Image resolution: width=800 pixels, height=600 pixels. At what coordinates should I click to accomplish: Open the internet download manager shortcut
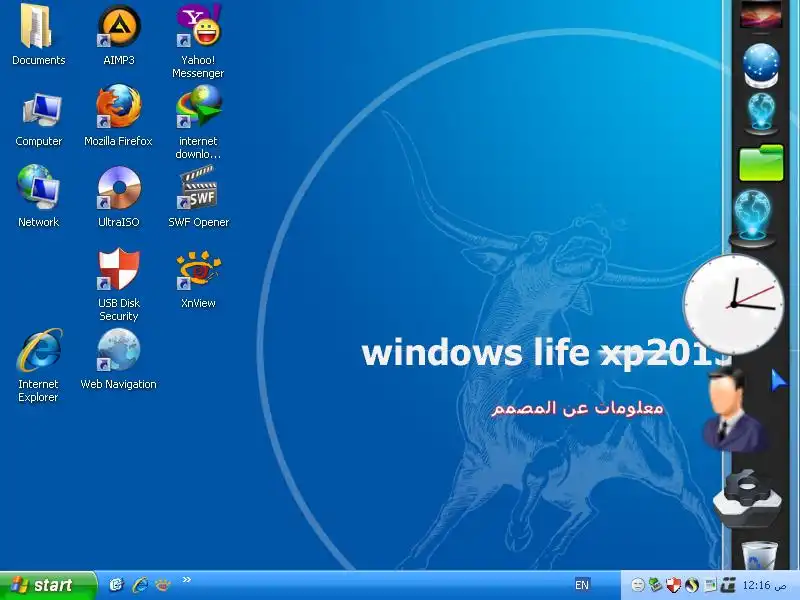pyautogui.click(x=198, y=122)
